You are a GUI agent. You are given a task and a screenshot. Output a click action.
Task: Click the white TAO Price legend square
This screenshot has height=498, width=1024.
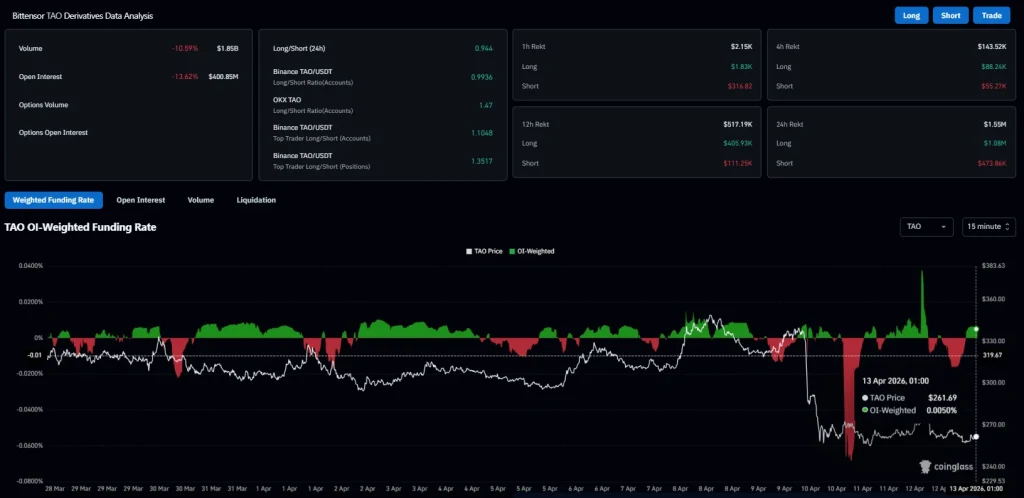pos(468,251)
